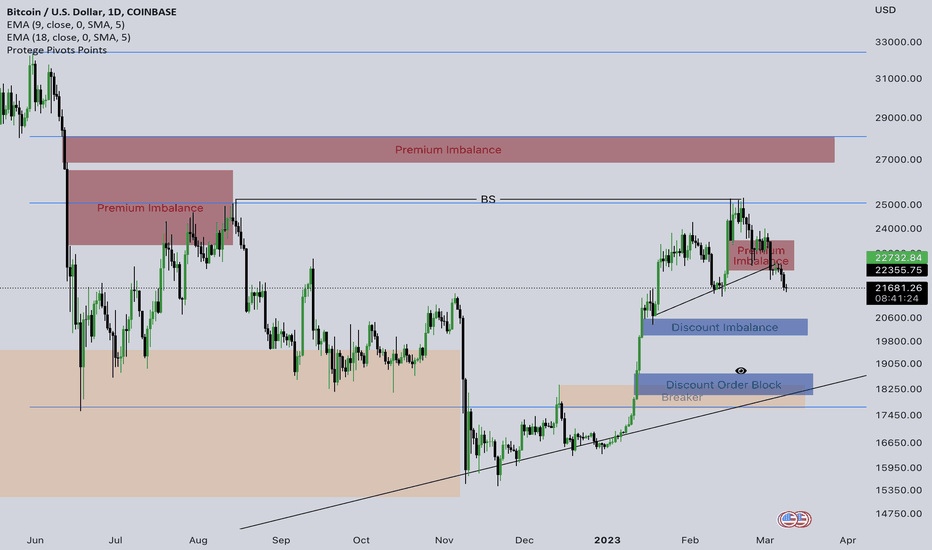Click the Mar label on time axis
The image size is (932, 550).
(764, 540)
